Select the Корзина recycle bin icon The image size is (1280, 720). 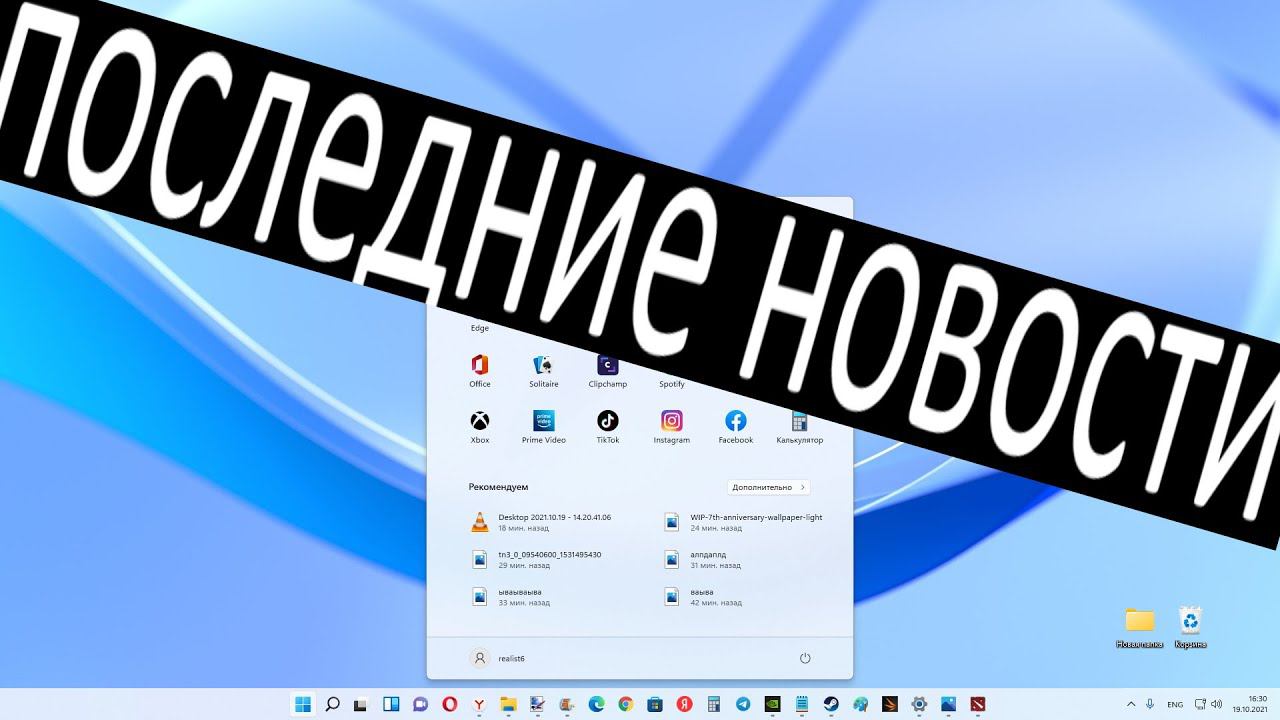[x=1190, y=628]
